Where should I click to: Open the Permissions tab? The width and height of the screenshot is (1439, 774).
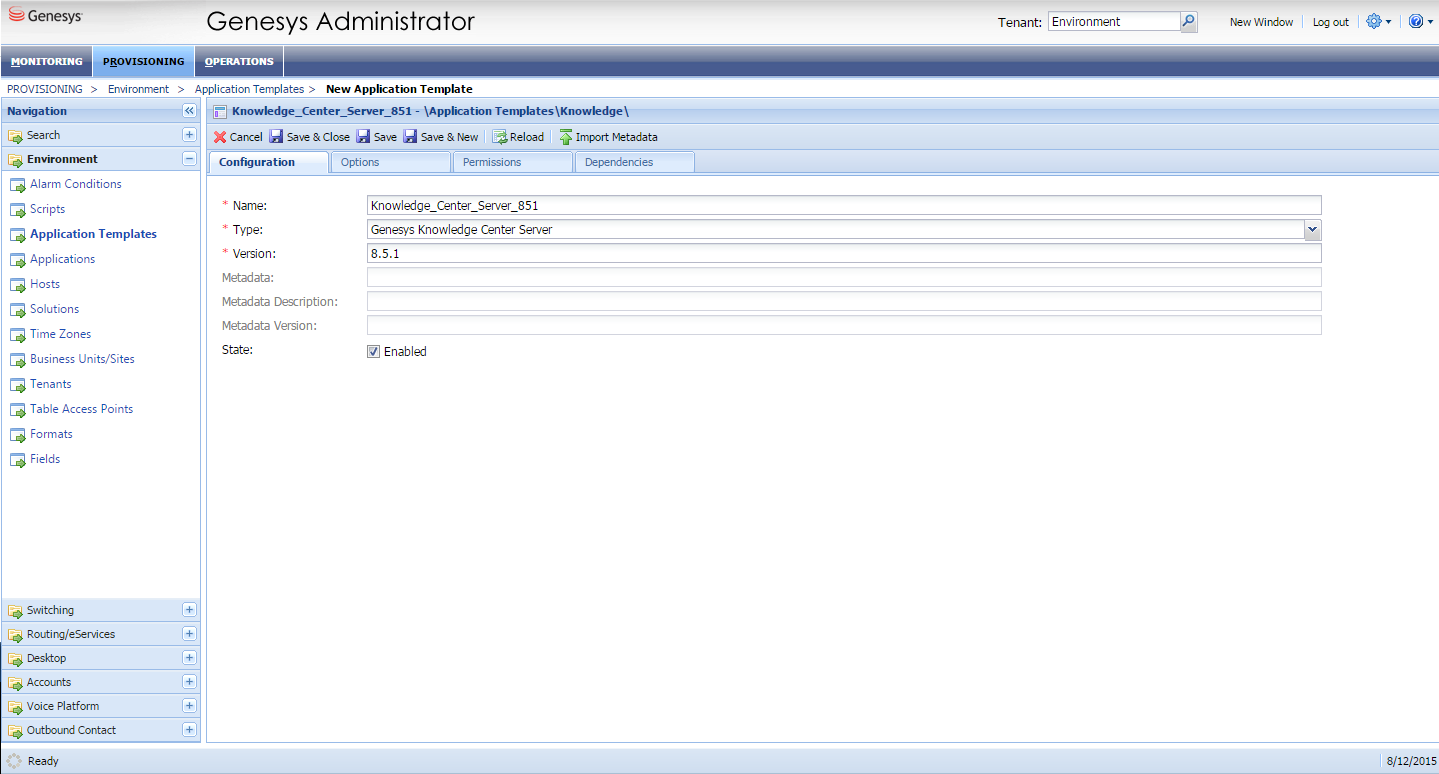[x=512, y=162]
